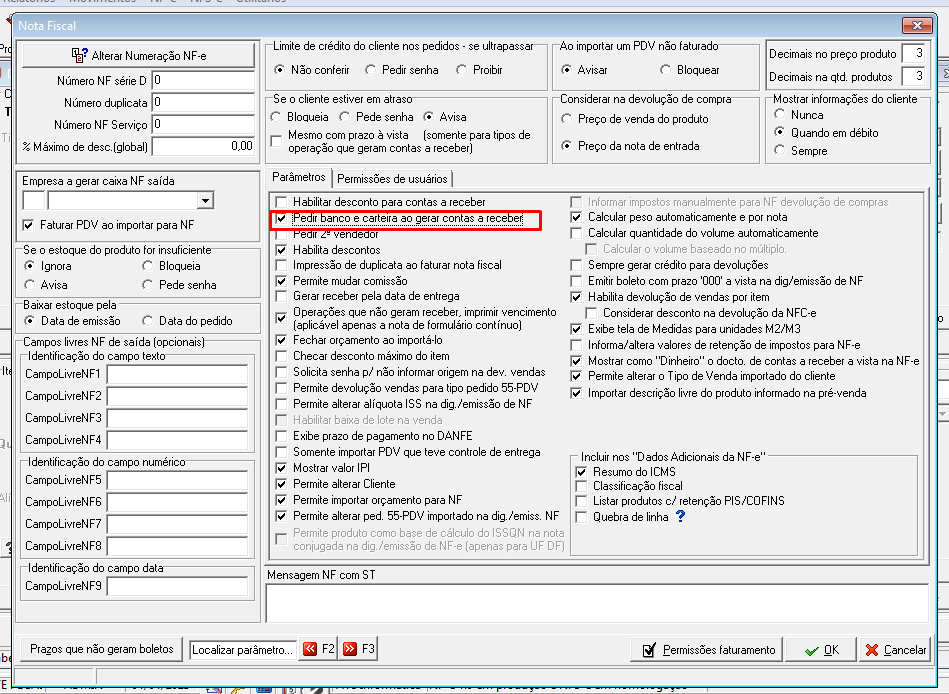Enable Habilitar desconto para contas a receber
949x694 pixels.
click(281, 201)
